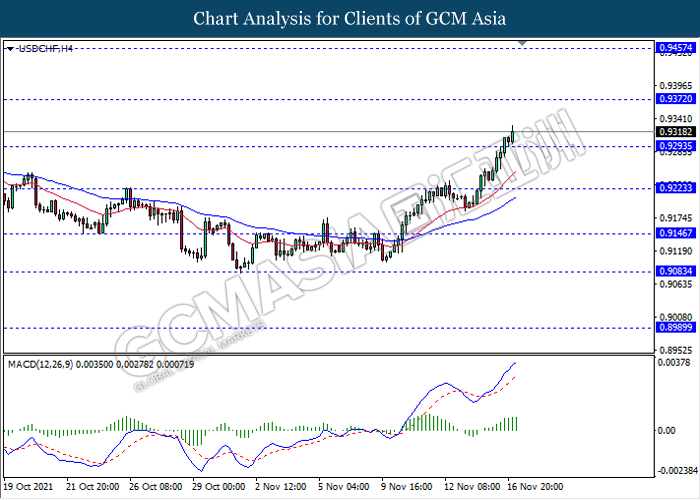Screen dimensions: 700x500
Task: Click the 0.91190 price axis value
Action: pos(675,251)
